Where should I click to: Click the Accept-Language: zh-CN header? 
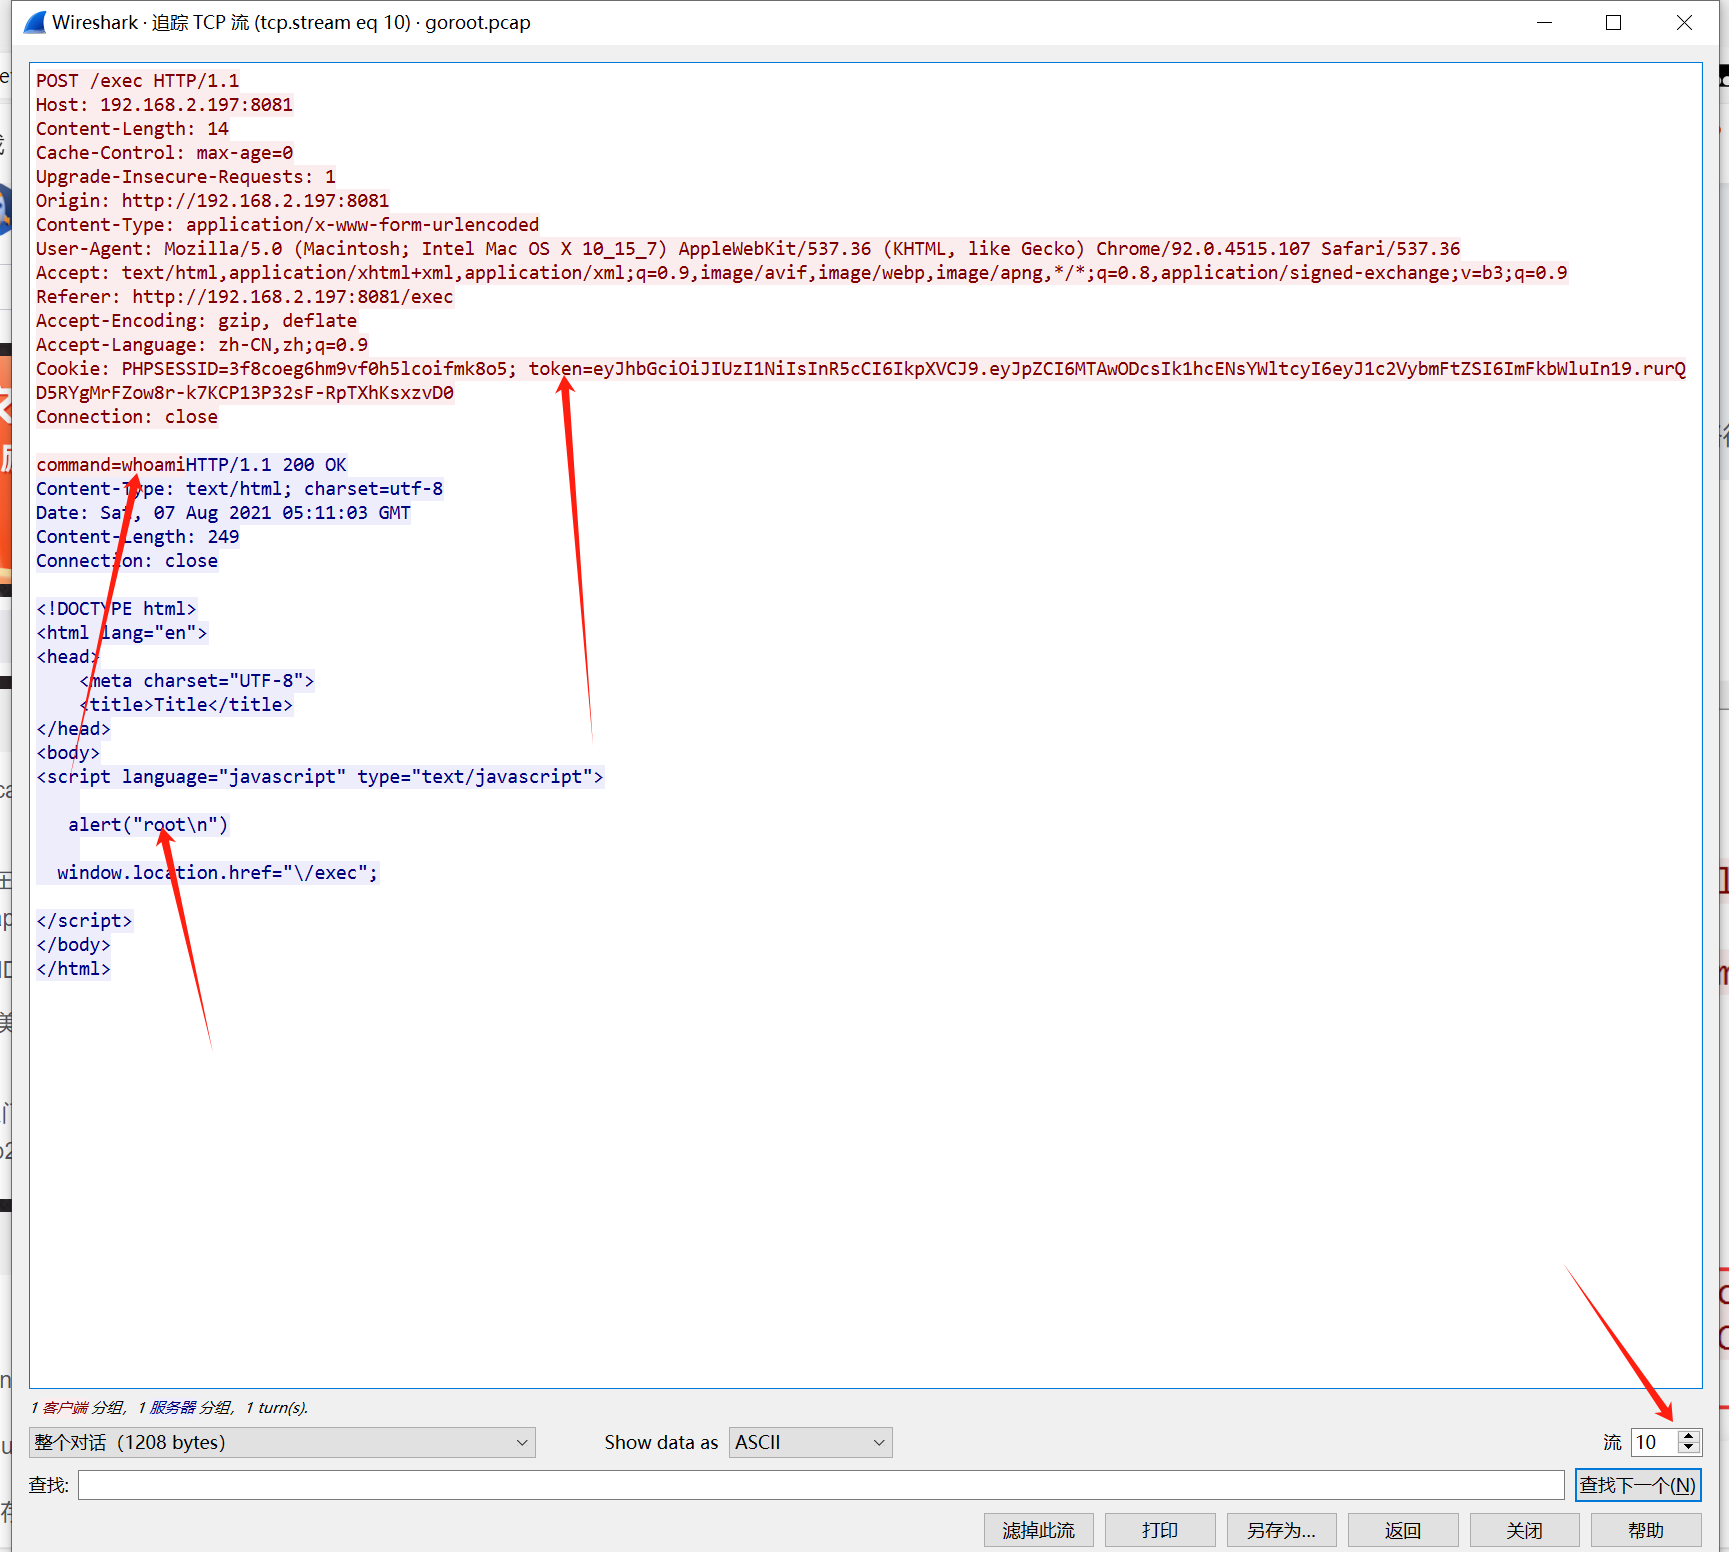click(x=202, y=345)
